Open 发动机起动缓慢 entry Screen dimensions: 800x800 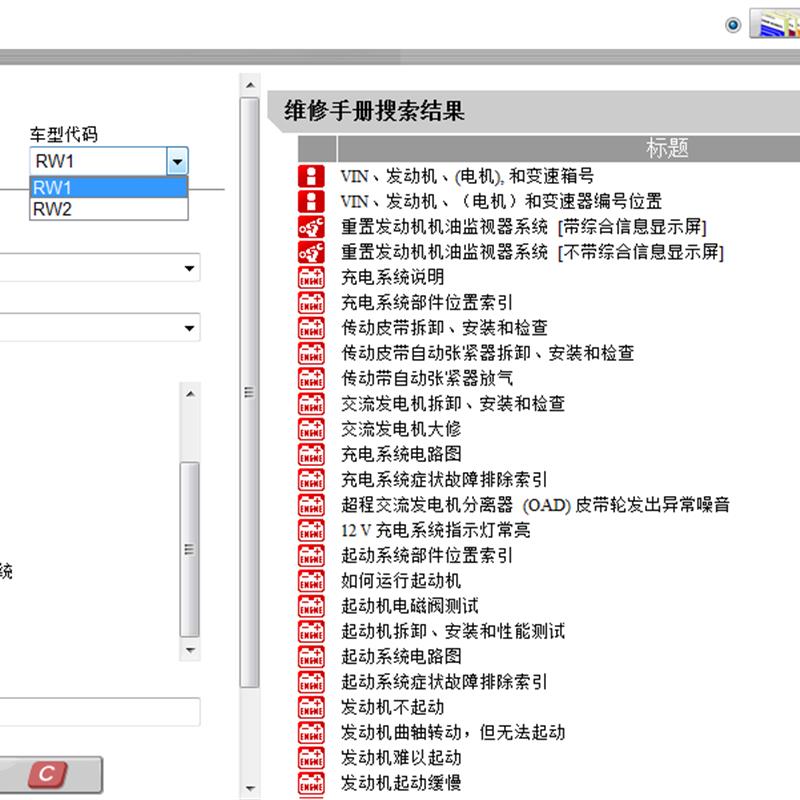click(x=401, y=783)
